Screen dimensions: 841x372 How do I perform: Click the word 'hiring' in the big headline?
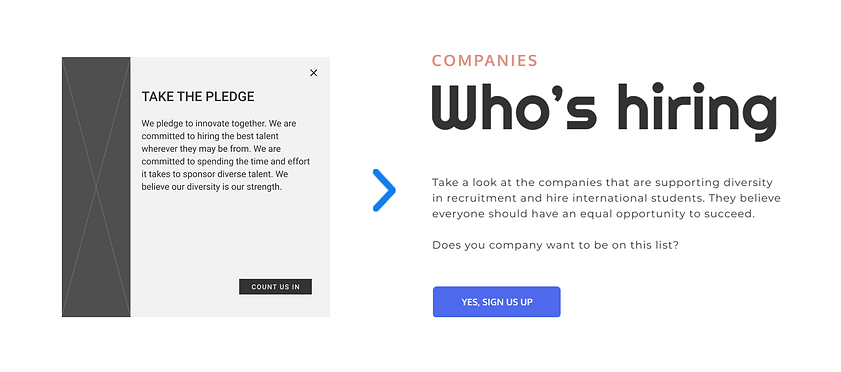click(x=697, y=110)
